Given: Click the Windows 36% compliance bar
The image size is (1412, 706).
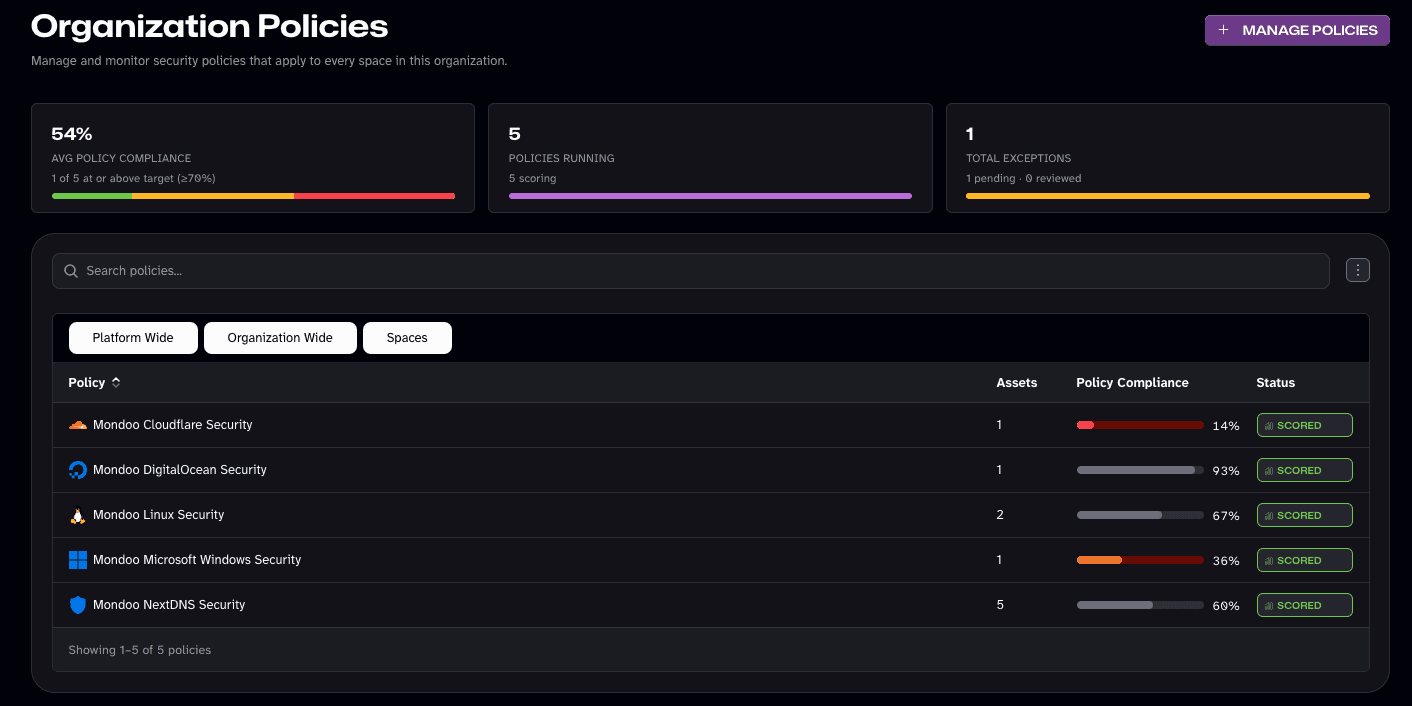Looking at the screenshot, I should 1140,560.
